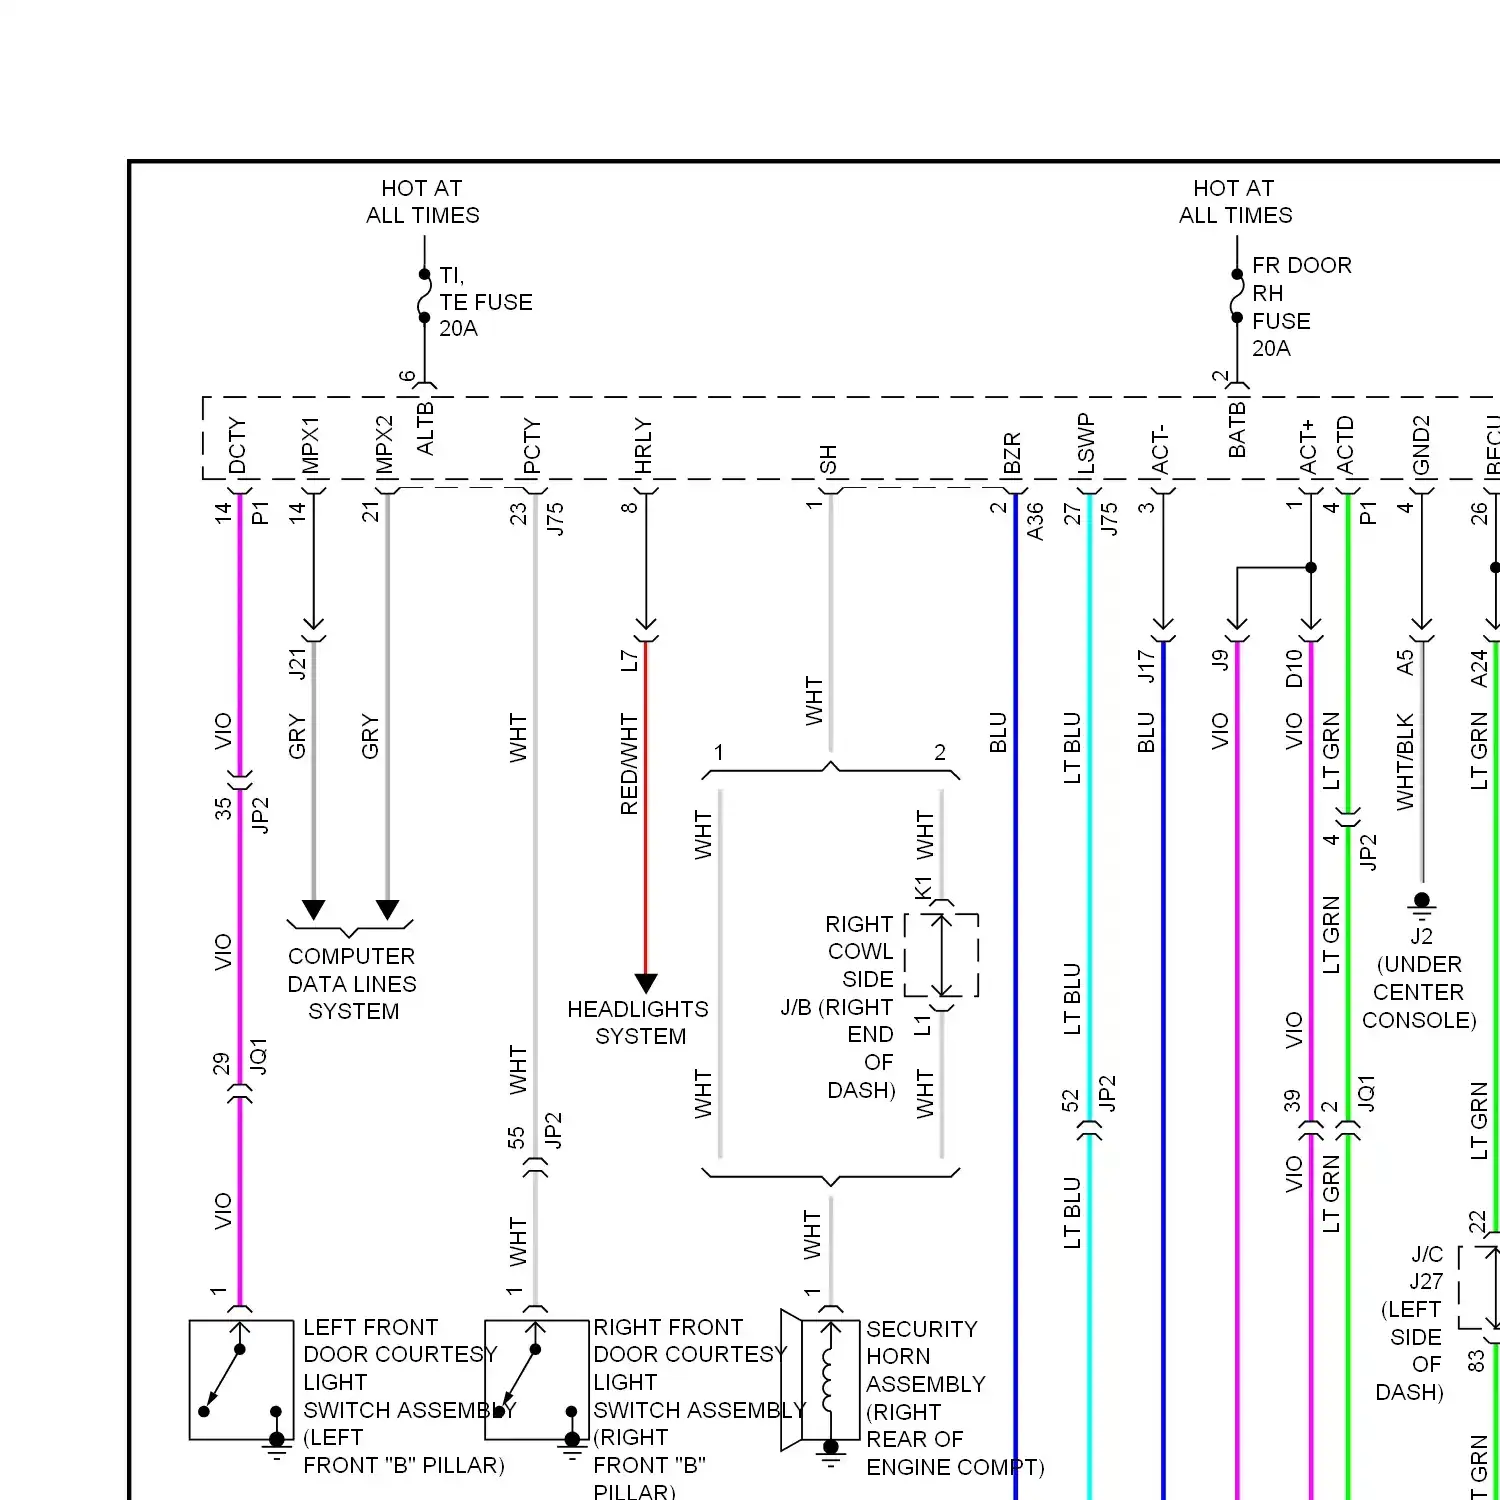Image resolution: width=1500 pixels, height=1500 pixels.
Task: Click the JP2 label beside pin 35
Action: tap(260, 815)
